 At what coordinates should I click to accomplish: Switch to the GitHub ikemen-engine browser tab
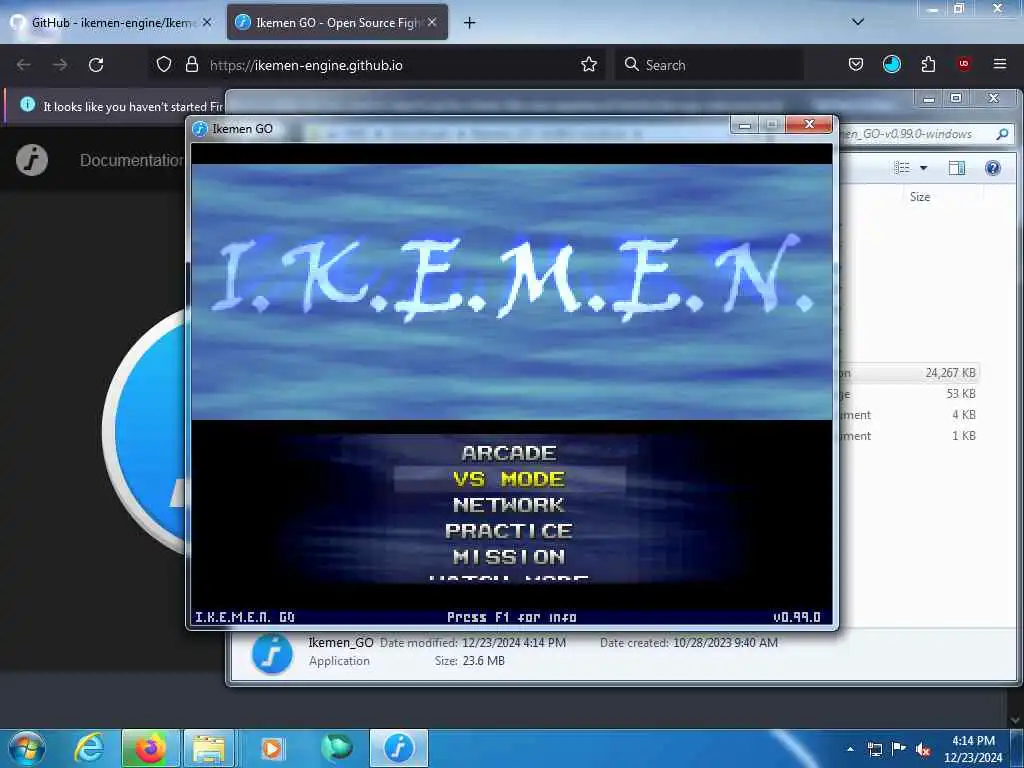[x=111, y=22]
